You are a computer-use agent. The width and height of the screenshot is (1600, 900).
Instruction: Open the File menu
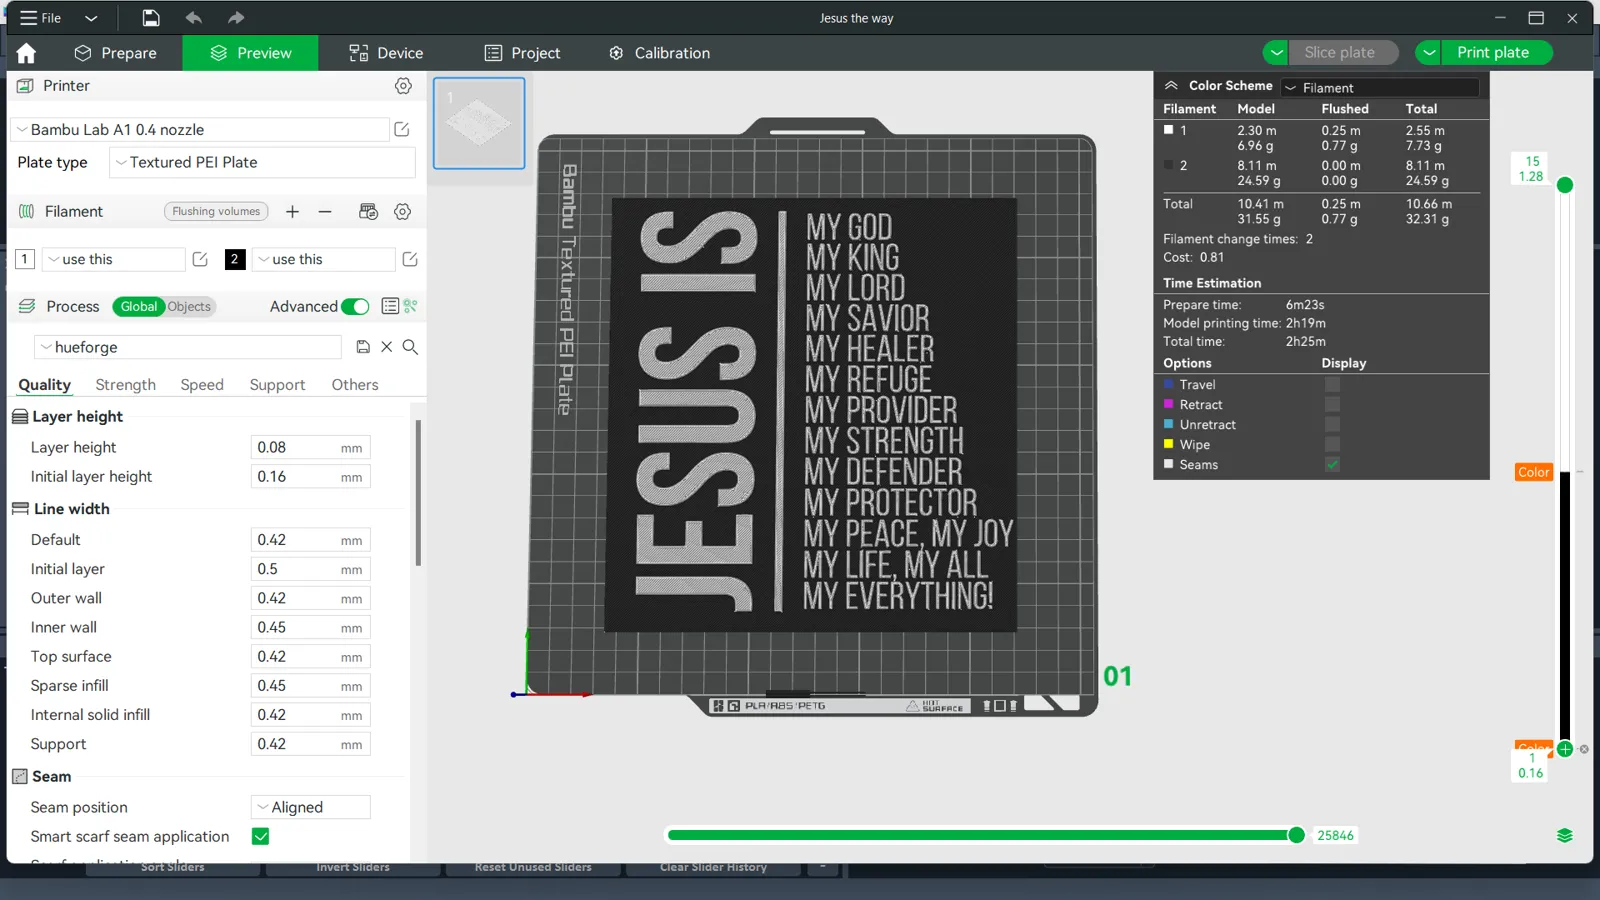[x=41, y=18]
